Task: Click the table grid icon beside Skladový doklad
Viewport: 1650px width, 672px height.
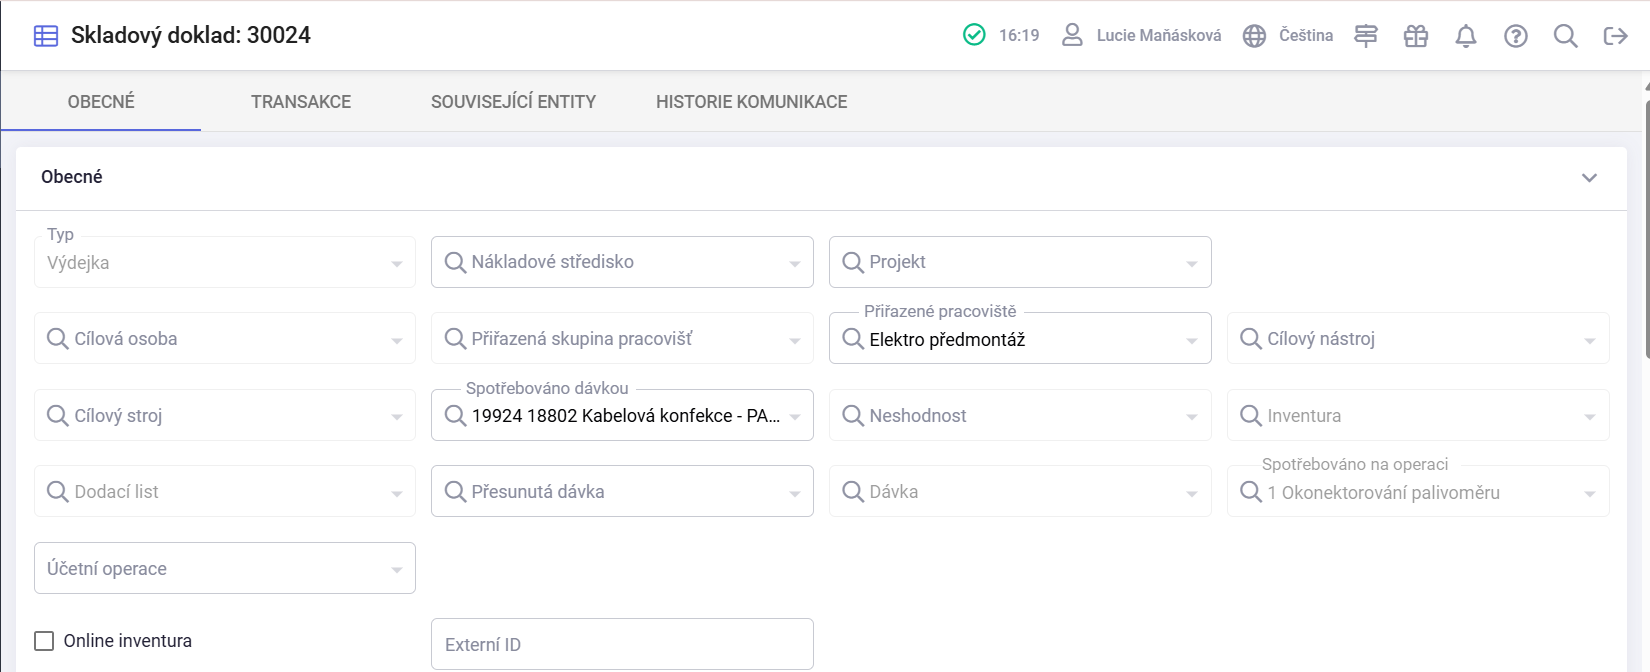Action: [x=46, y=36]
